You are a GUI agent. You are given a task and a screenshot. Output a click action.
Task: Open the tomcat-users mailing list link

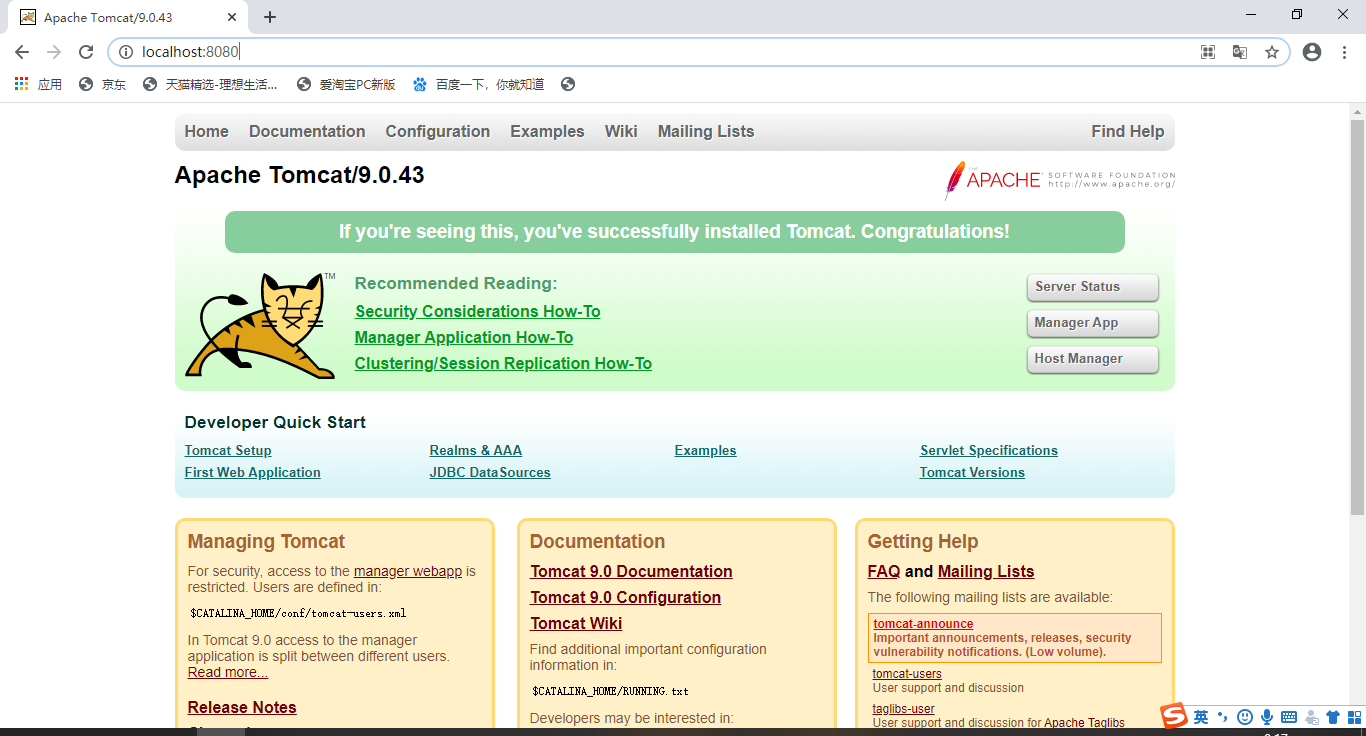[x=907, y=674]
